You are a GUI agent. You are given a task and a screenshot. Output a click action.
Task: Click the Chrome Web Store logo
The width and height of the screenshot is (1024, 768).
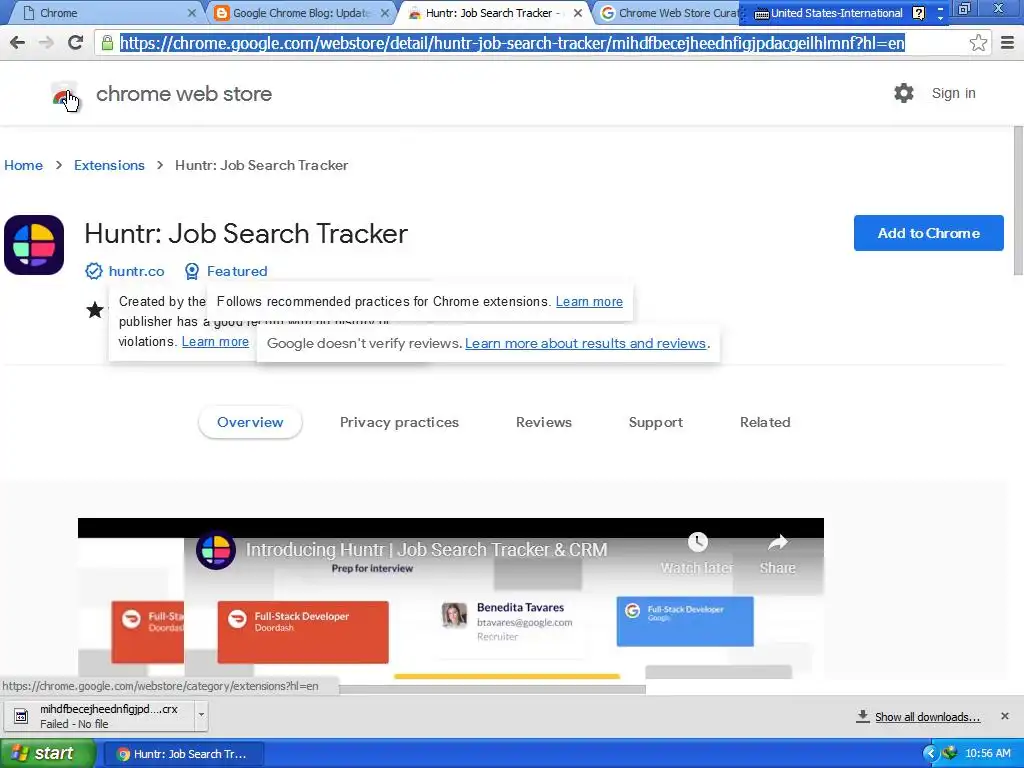click(64, 96)
